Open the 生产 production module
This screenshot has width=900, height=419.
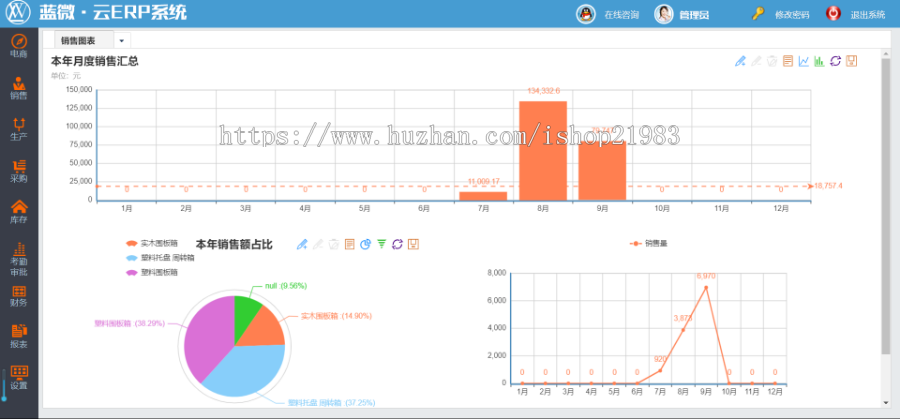pyautogui.click(x=18, y=128)
